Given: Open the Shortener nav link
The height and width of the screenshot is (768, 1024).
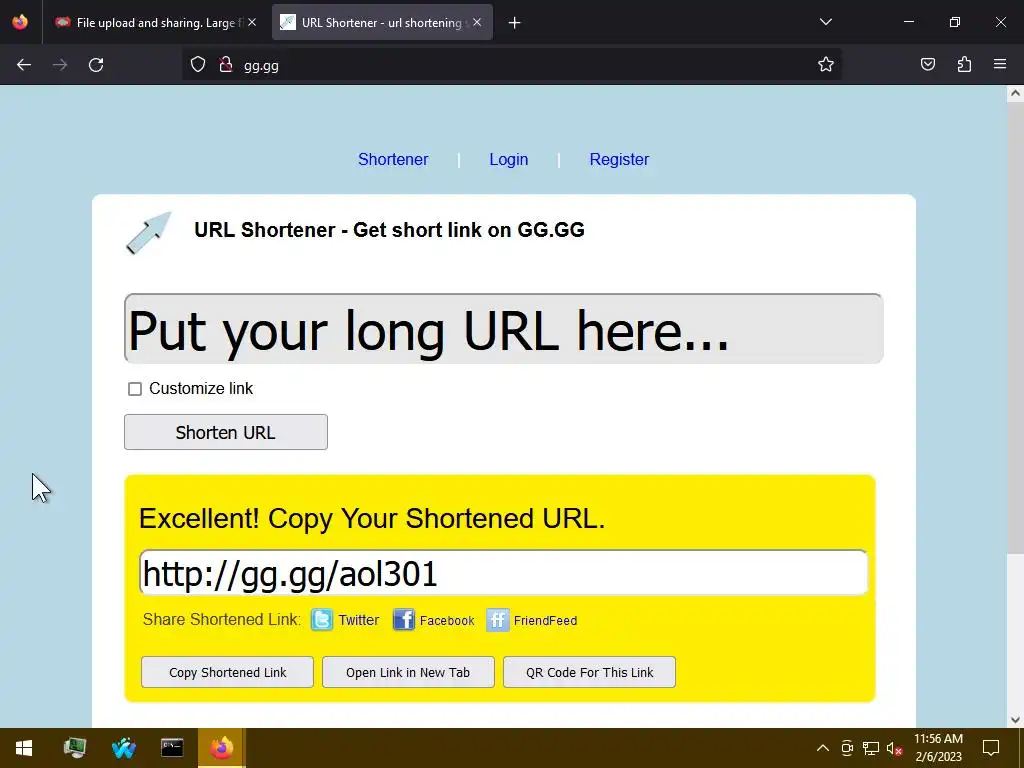Looking at the screenshot, I should coord(393,159).
